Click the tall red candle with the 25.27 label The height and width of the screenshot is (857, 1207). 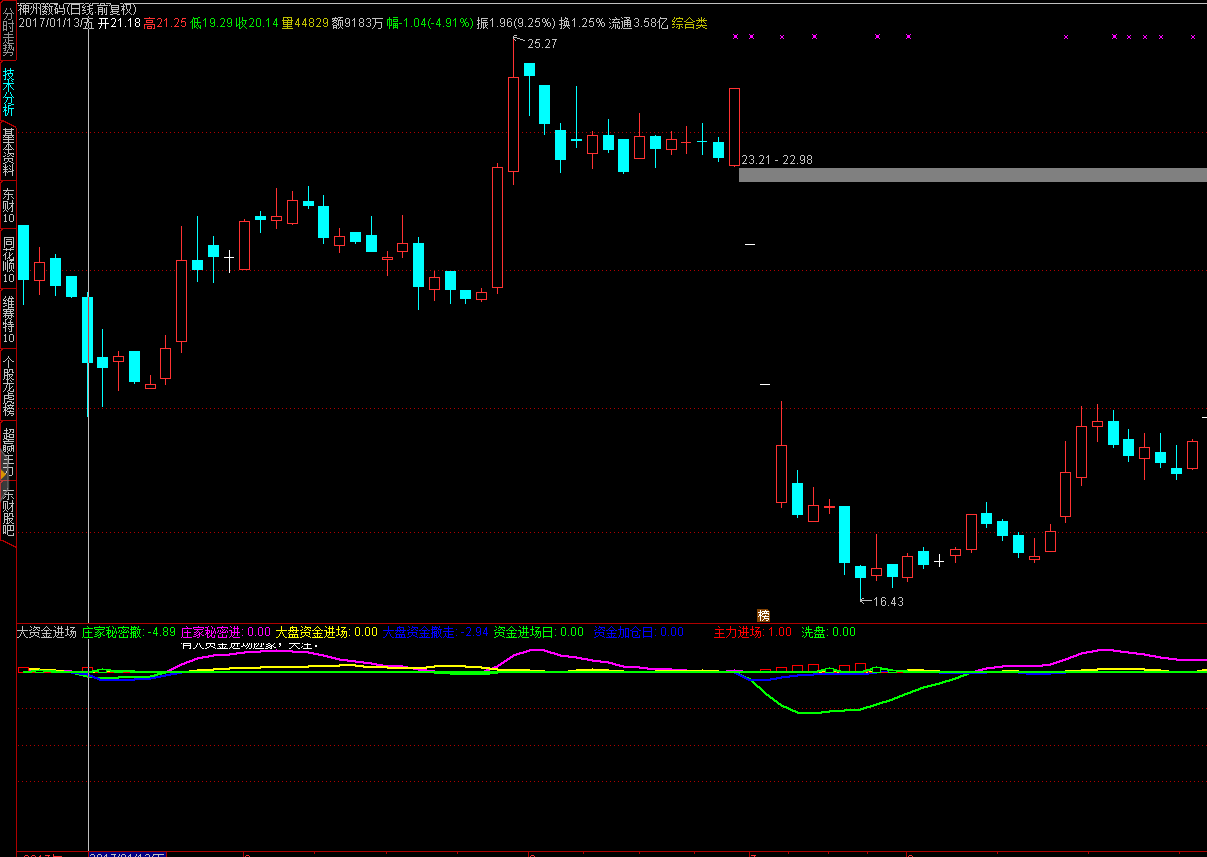[514, 124]
